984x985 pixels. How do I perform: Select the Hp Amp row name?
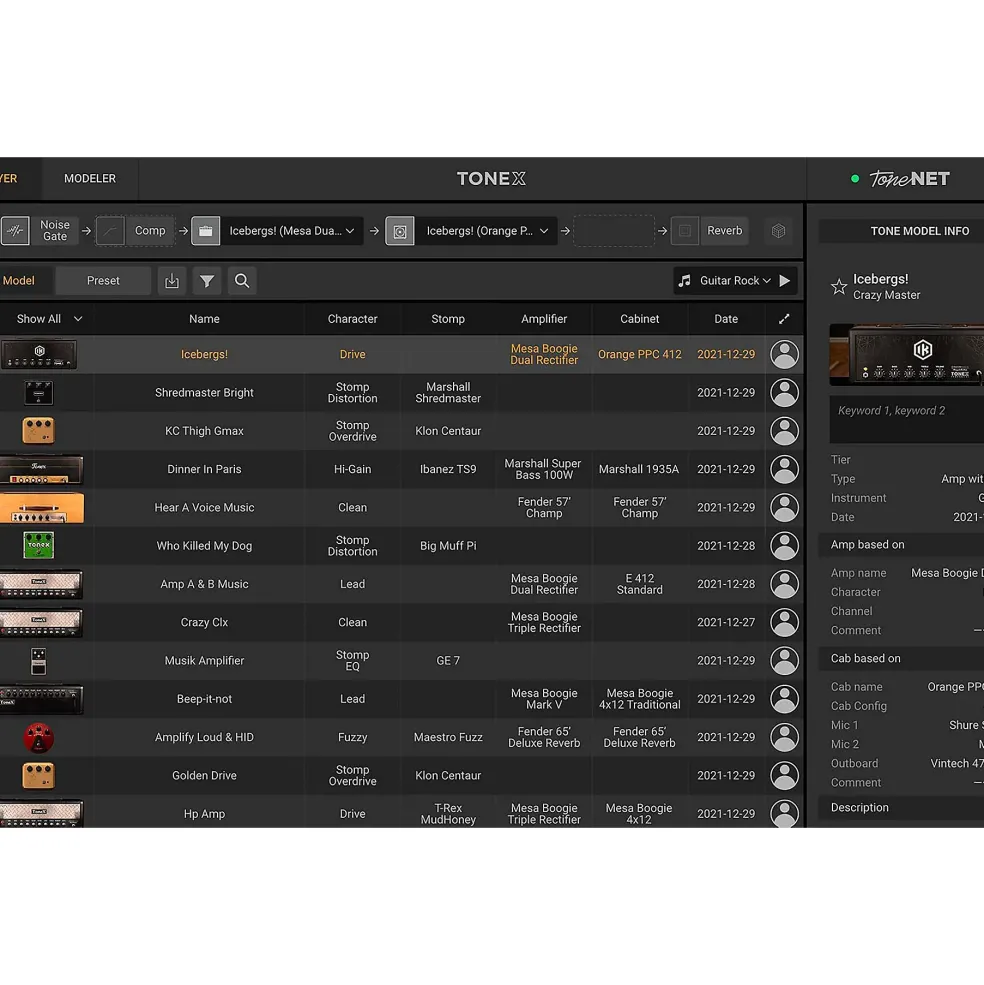click(204, 814)
